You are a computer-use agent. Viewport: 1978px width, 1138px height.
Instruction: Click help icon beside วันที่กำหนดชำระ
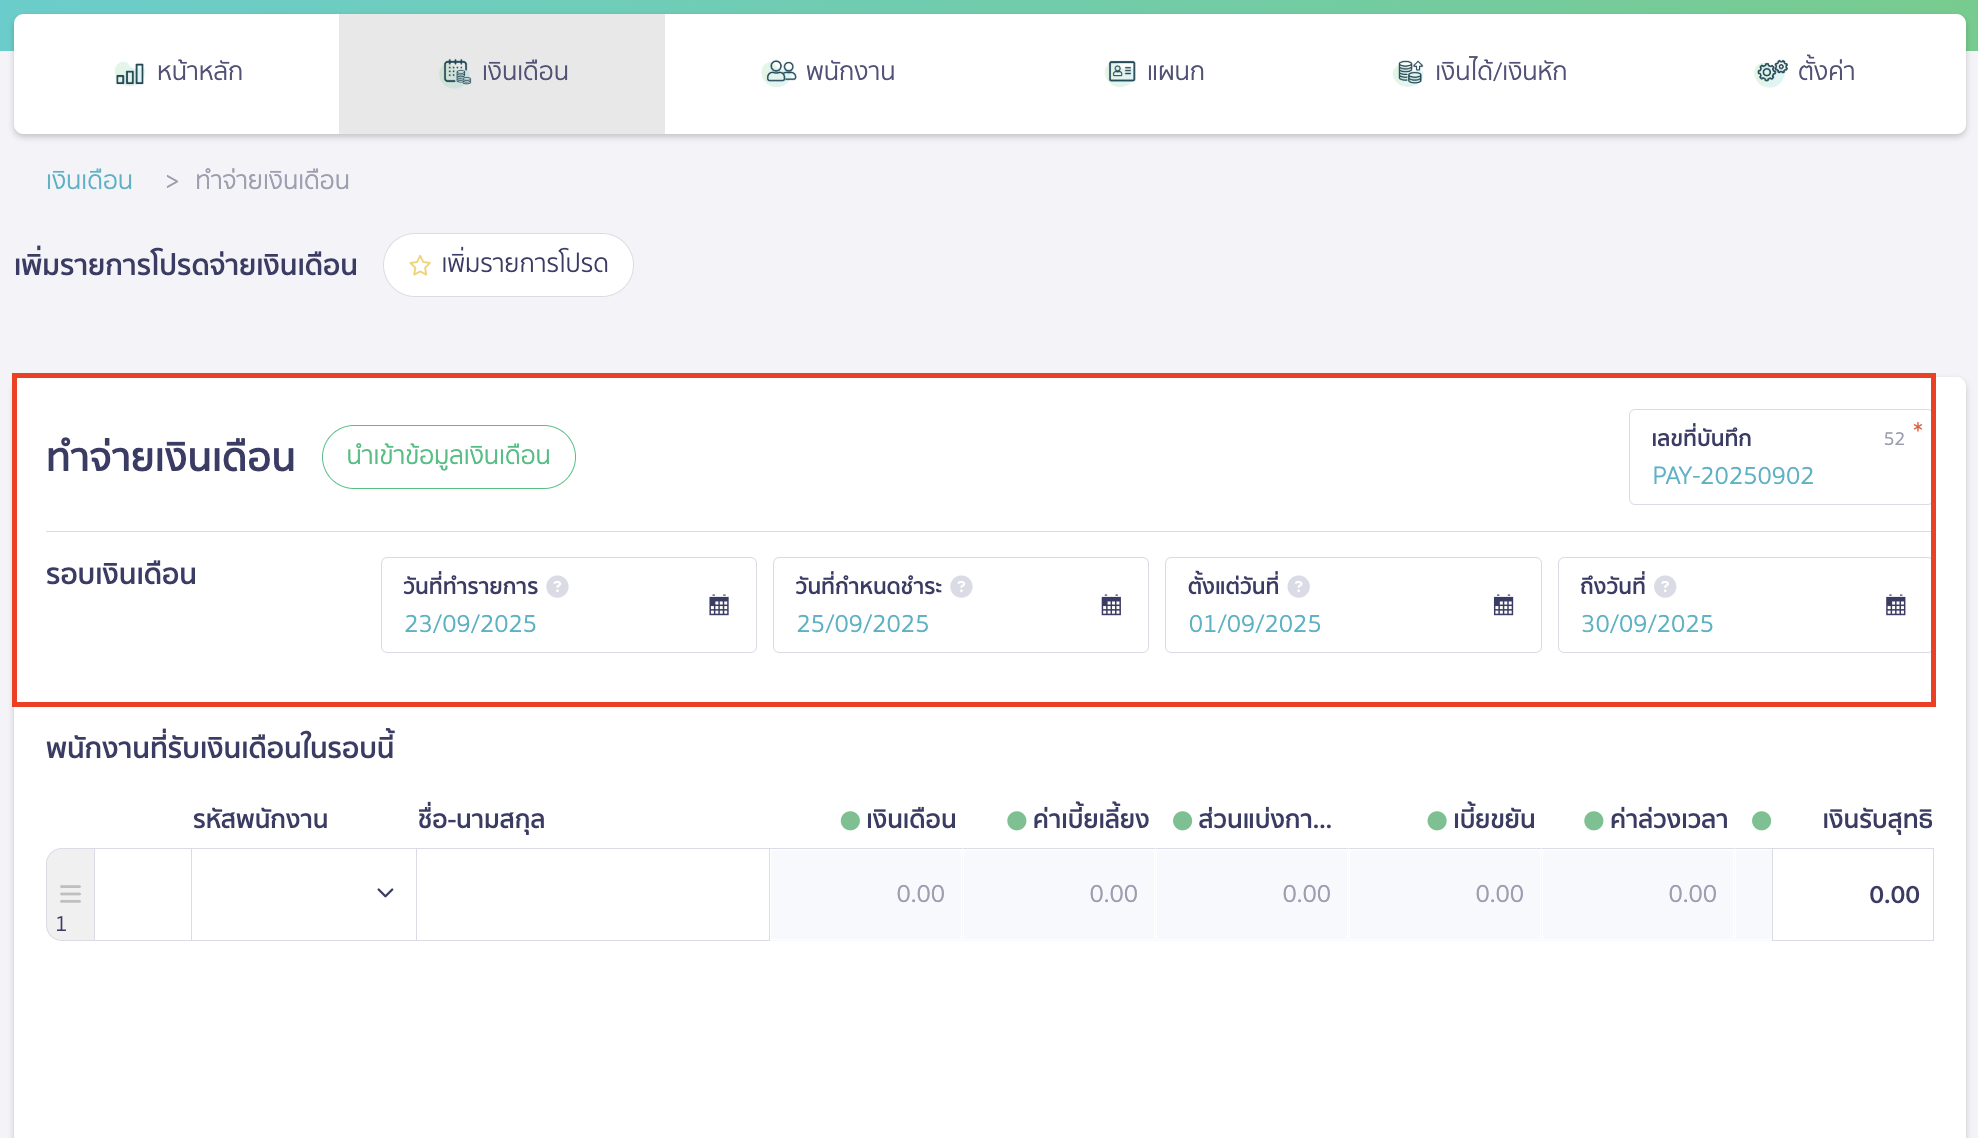point(961,587)
